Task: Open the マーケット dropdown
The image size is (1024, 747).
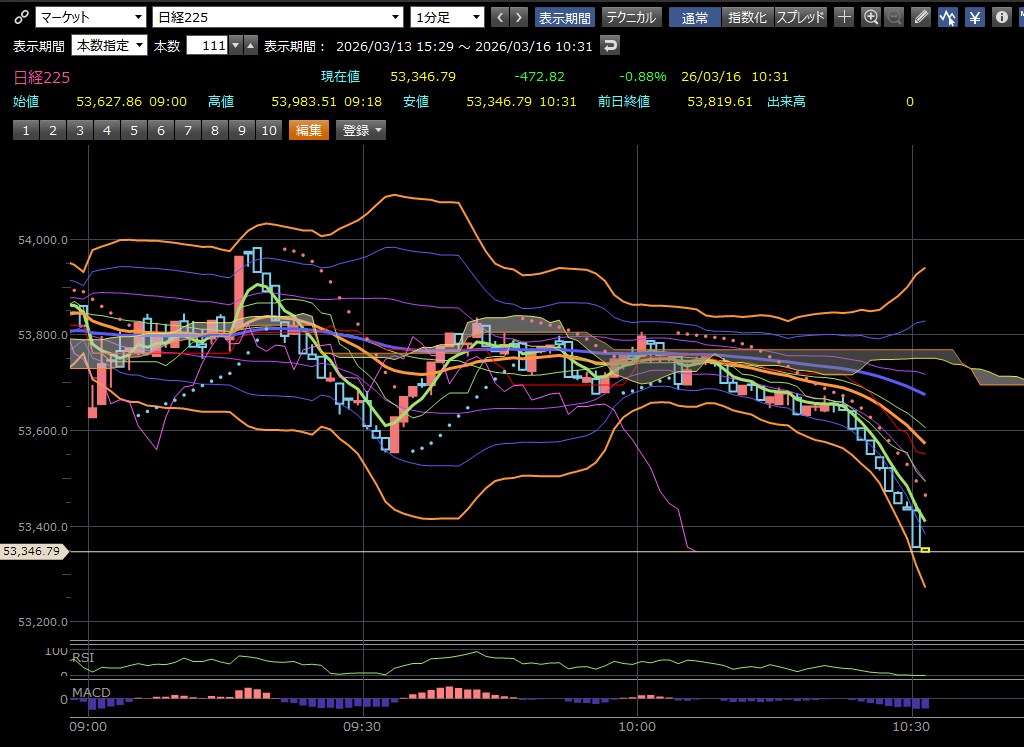Action: pyautogui.click(x=90, y=17)
